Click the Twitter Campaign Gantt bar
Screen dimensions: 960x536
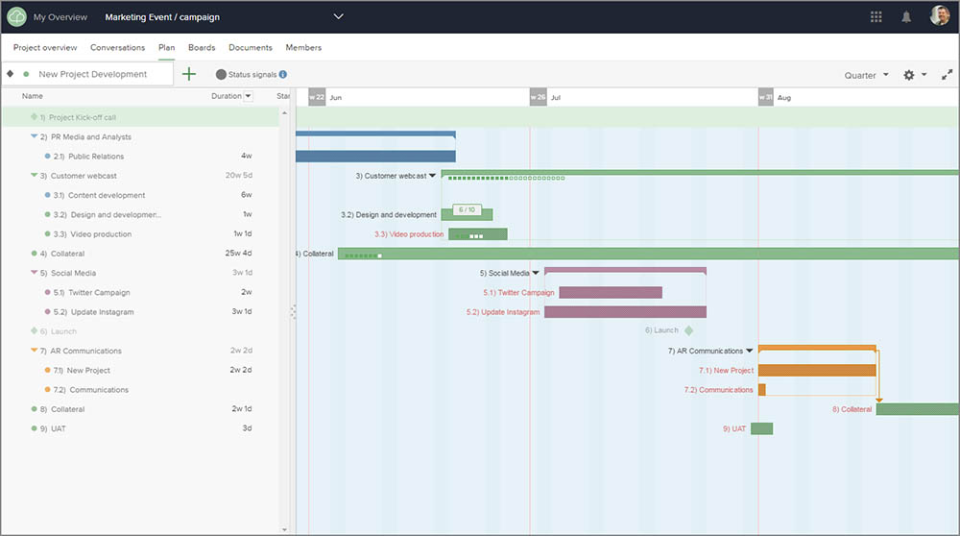point(610,293)
